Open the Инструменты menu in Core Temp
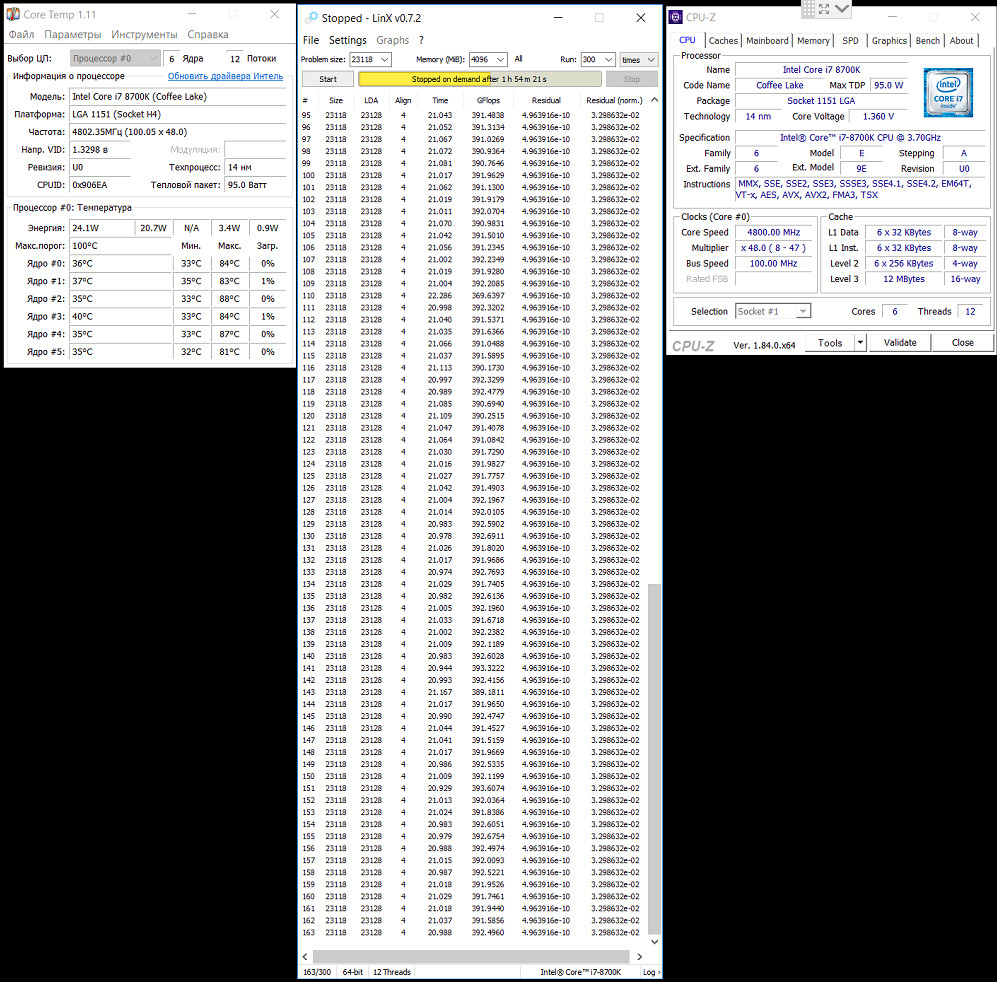This screenshot has width=997, height=982. pyautogui.click(x=144, y=34)
